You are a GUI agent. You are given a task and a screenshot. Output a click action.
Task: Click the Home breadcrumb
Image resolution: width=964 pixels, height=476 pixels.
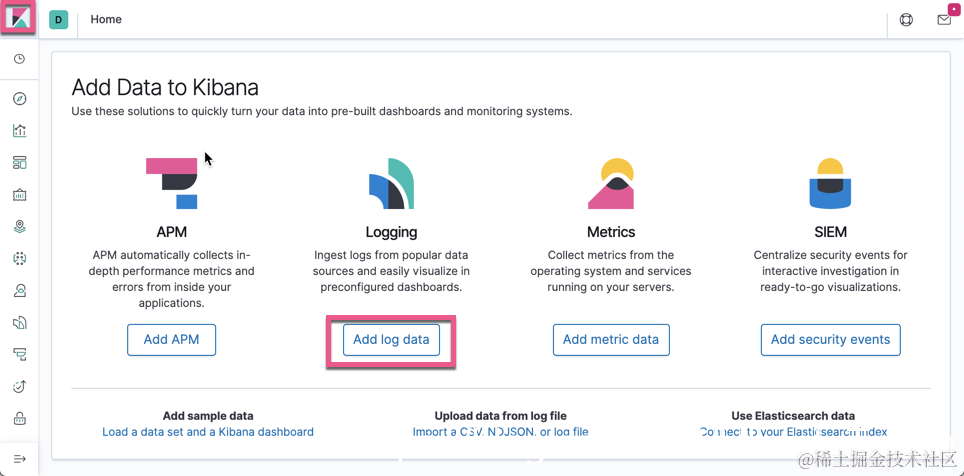click(106, 20)
